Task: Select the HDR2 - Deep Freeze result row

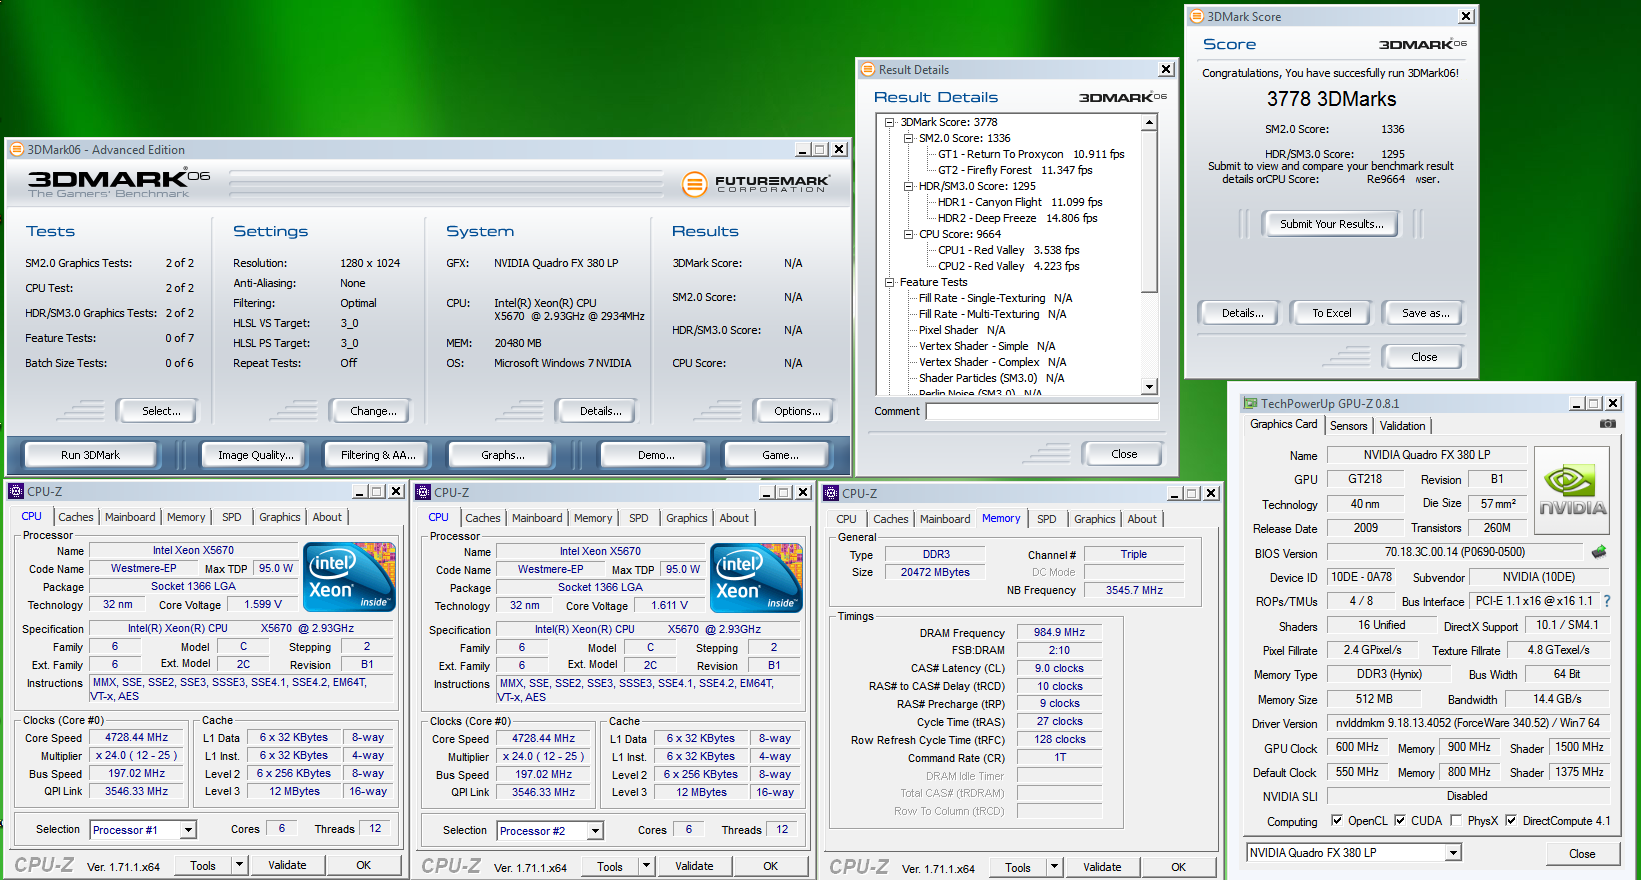Action: (x=1017, y=218)
